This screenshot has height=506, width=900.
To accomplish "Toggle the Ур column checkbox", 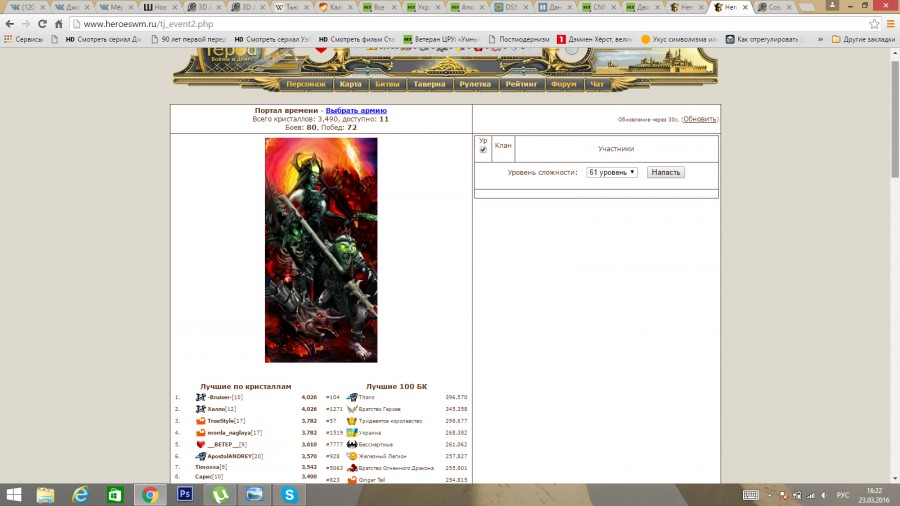I will pos(483,150).
